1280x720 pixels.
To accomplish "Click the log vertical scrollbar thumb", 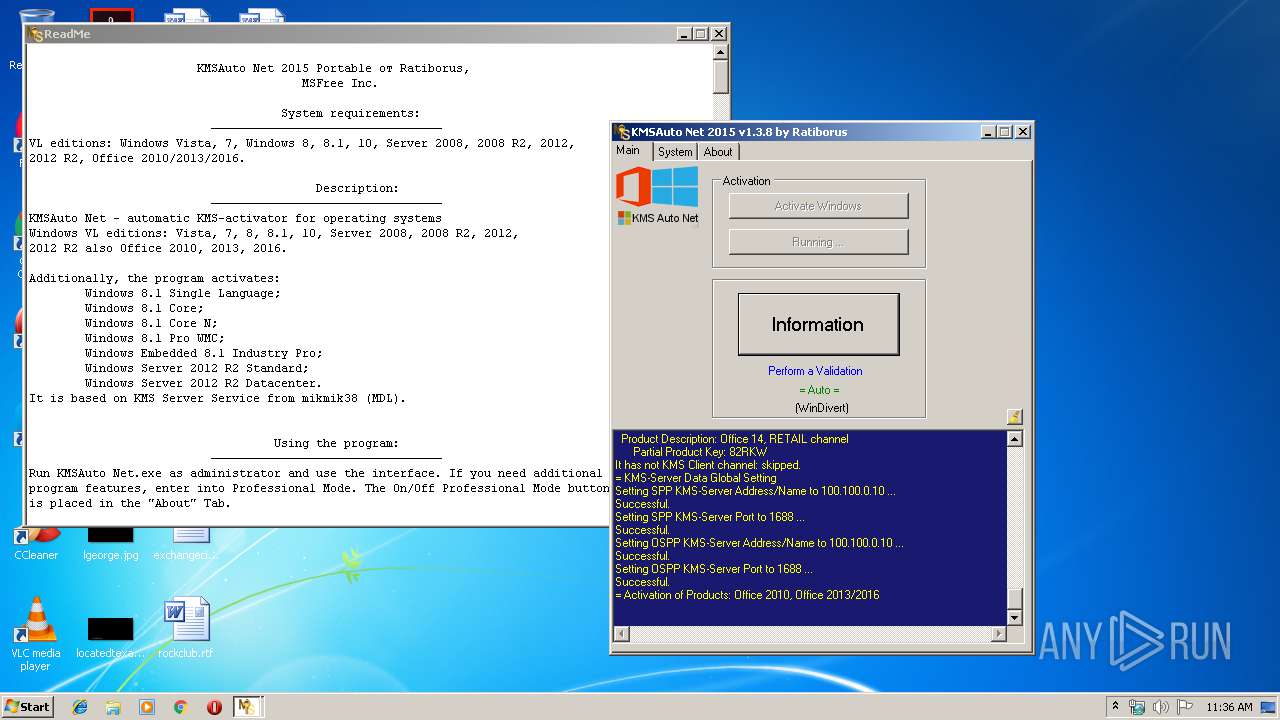I will click(x=1015, y=599).
